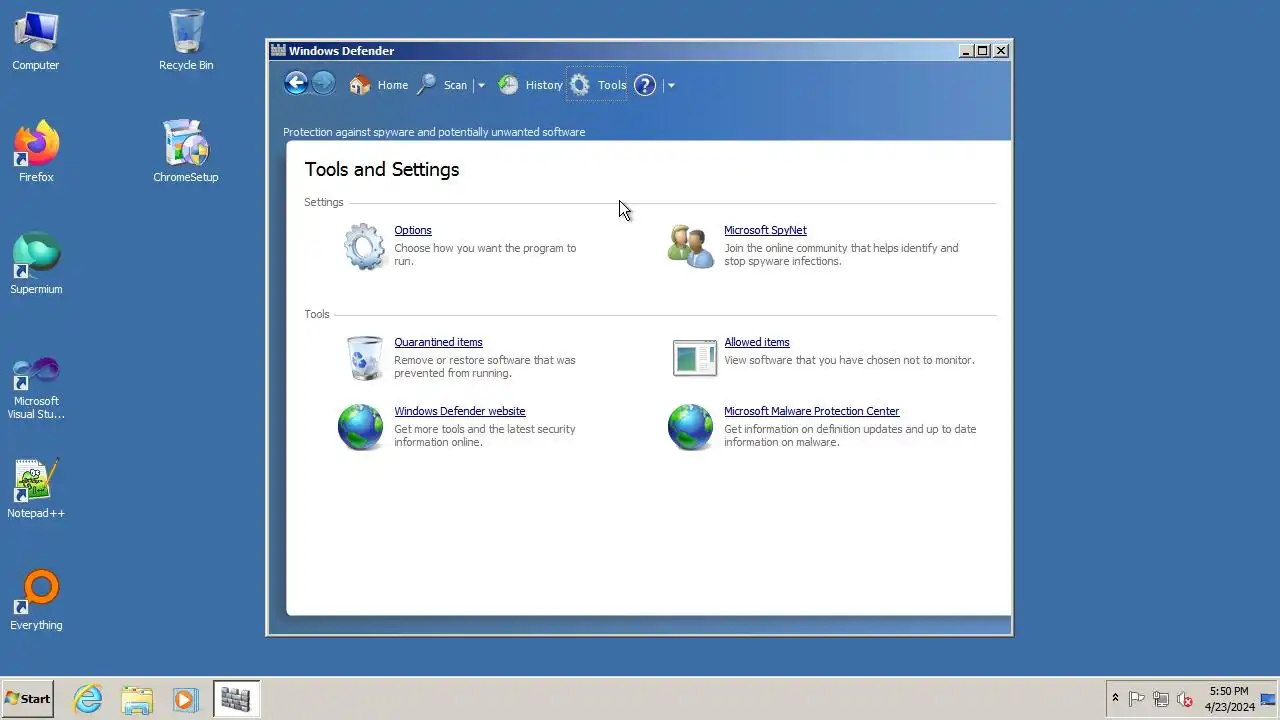Click the Microsoft SpyNet people icon
The height and width of the screenshot is (720, 1280).
click(691, 246)
